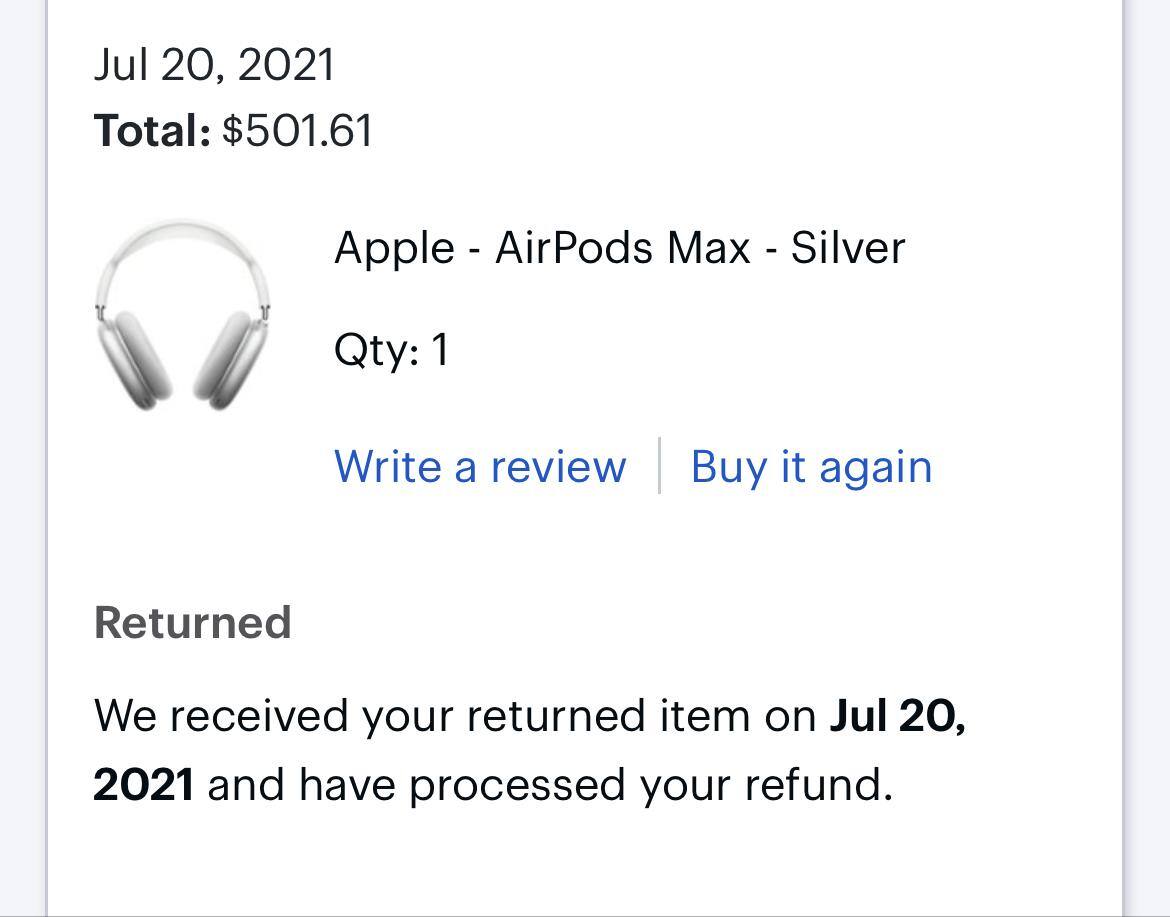The image size is (1170, 917).
Task: Select the bold Total: label
Action: coord(152,131)
